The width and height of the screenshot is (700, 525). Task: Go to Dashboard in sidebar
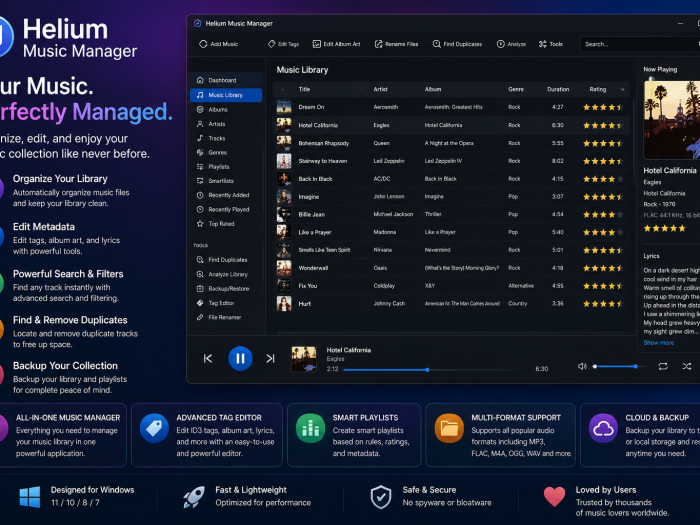point(226,80)
